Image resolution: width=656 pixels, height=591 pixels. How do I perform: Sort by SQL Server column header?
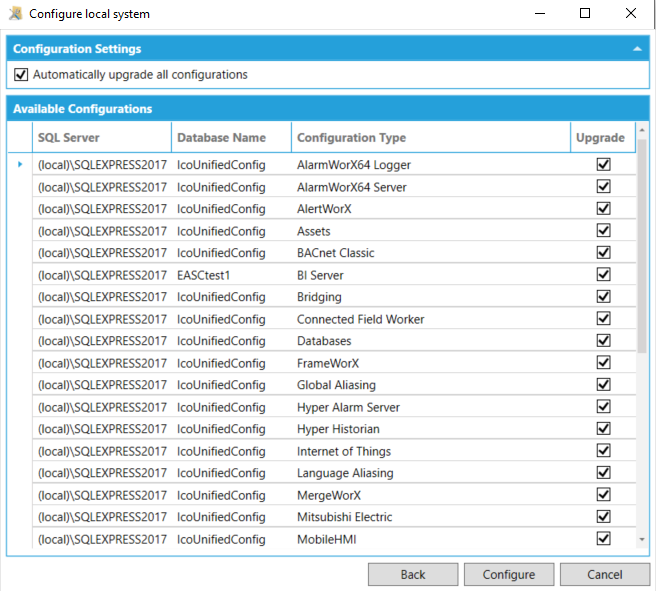(102, 138)
